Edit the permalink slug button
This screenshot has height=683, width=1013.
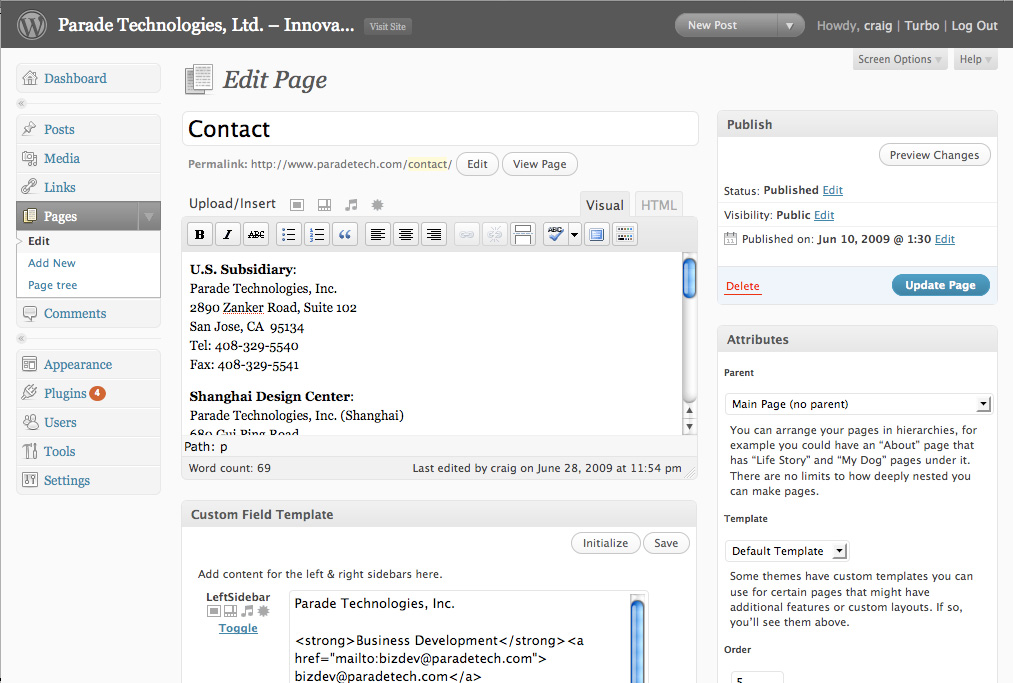477,164
